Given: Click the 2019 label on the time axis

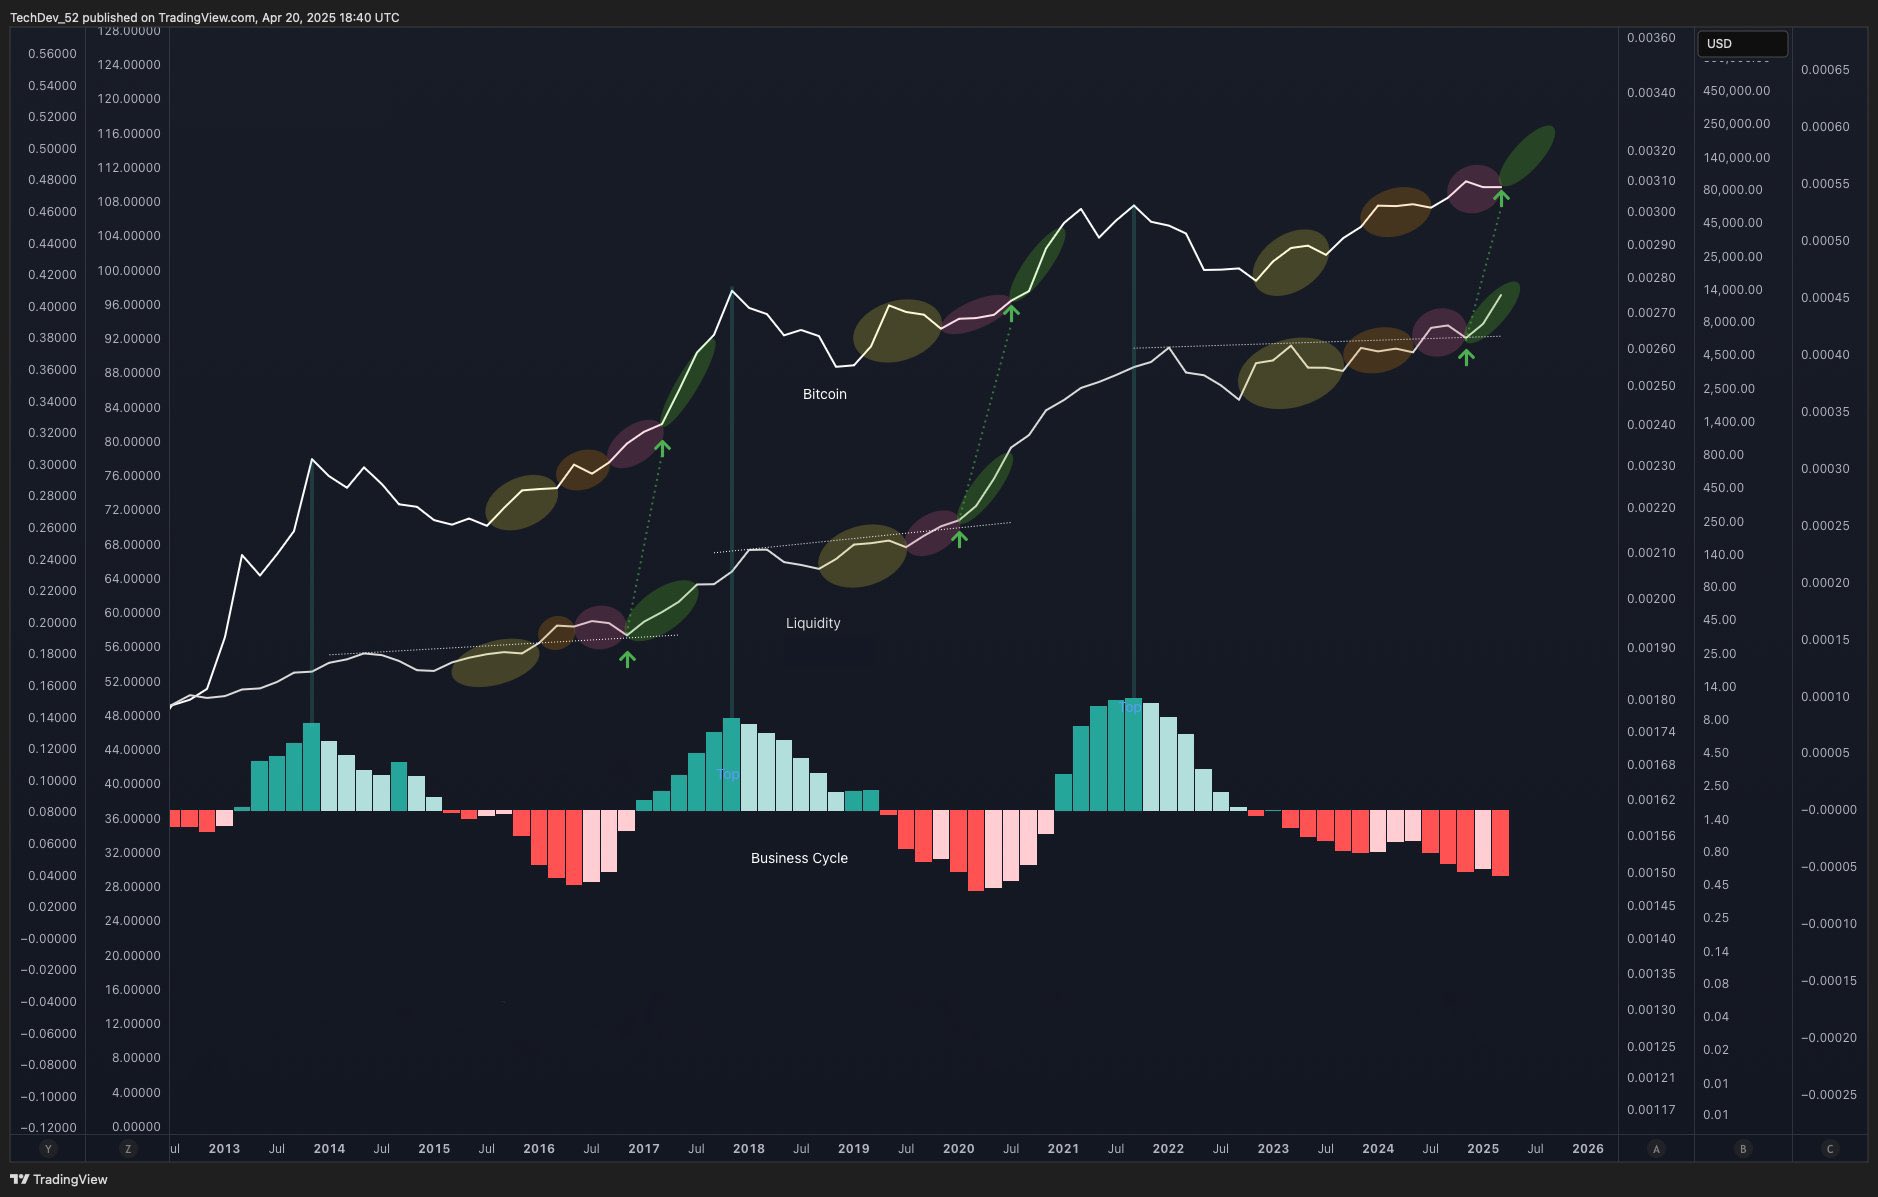Looking at the screenshot, I should (853, 1149).
